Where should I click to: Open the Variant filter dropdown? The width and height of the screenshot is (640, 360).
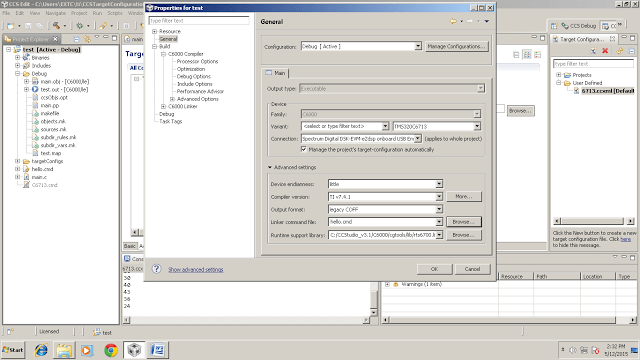click(385, 126)
